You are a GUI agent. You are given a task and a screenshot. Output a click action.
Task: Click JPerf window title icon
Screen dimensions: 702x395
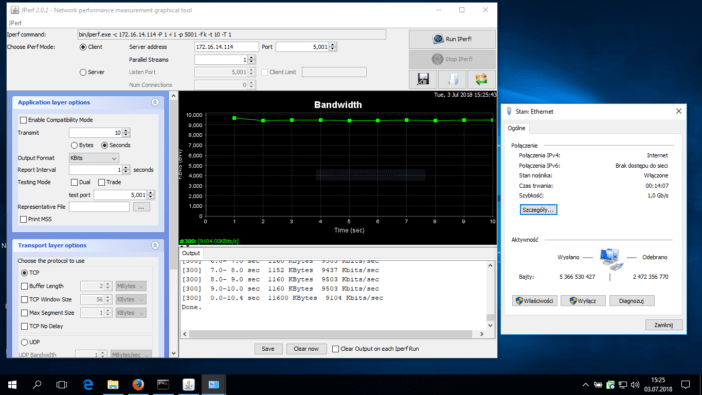tap(15, 10)
